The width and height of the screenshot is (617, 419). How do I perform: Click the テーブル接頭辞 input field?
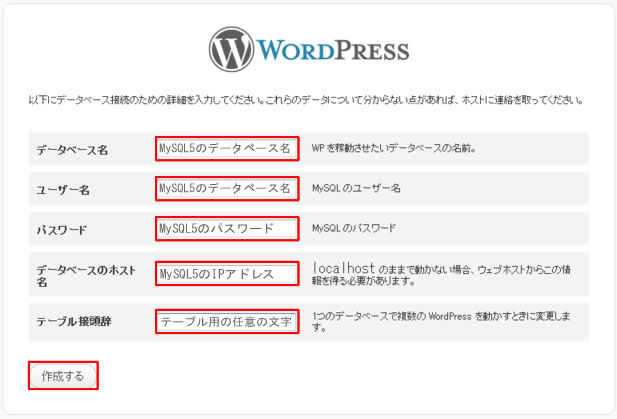pos(227,321)
